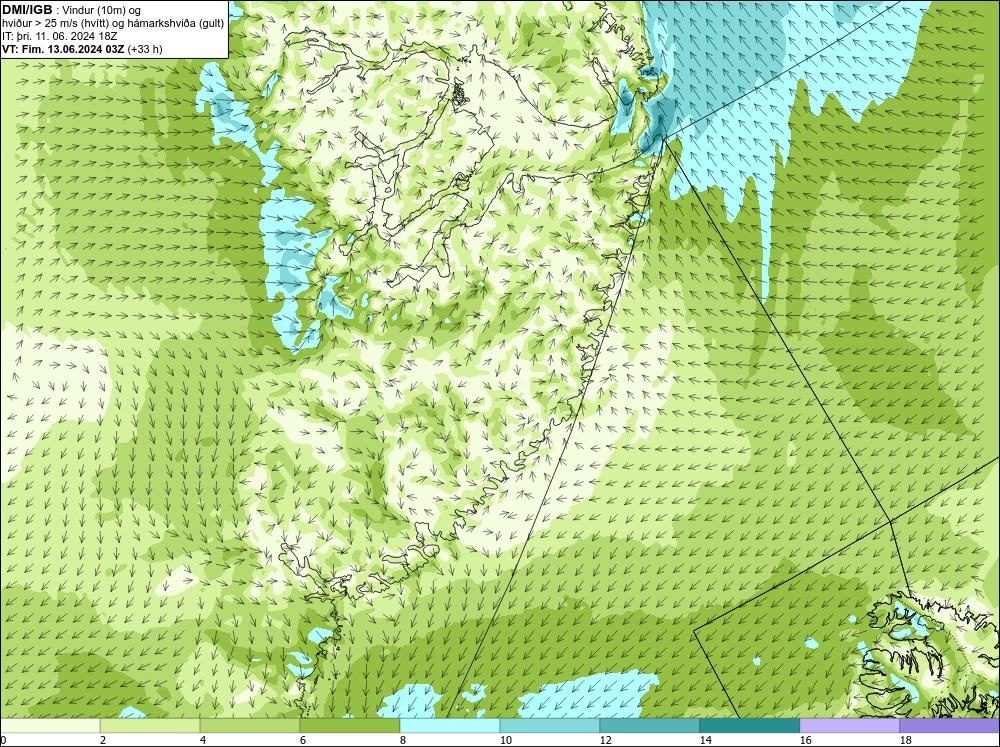Viewport: 1000px width, 747px height.
Task: Click the 'Vindur (10m) og' label
Action: point(103,10)
